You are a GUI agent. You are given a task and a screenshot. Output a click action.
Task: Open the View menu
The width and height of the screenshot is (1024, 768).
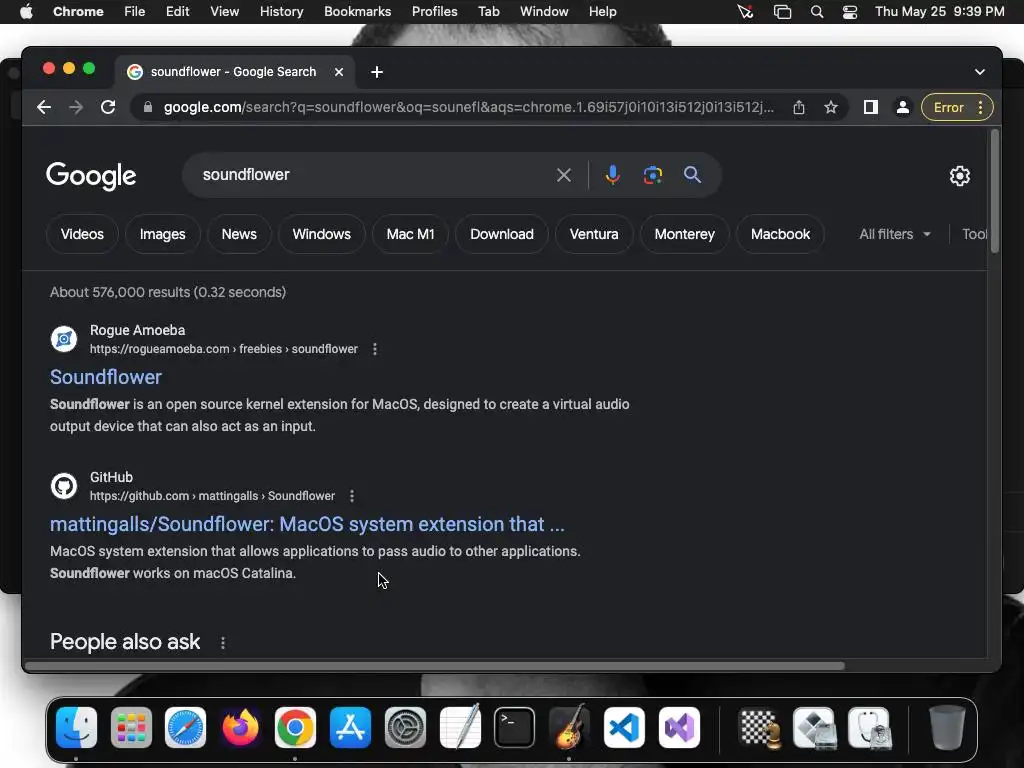[224, 12]
